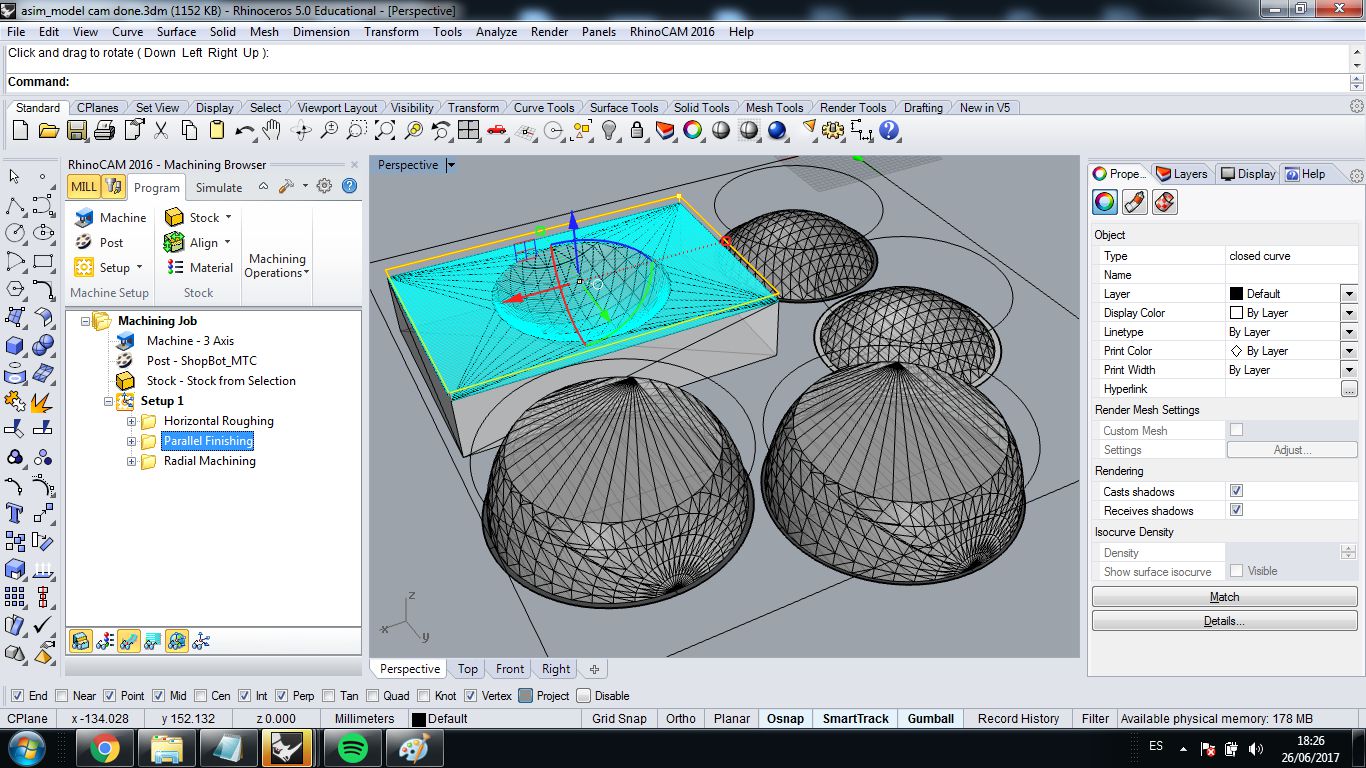This screenshot has height=768, width=1366.
Task: Click the Cut scissors icon
Action: click(x=161, y=130)
